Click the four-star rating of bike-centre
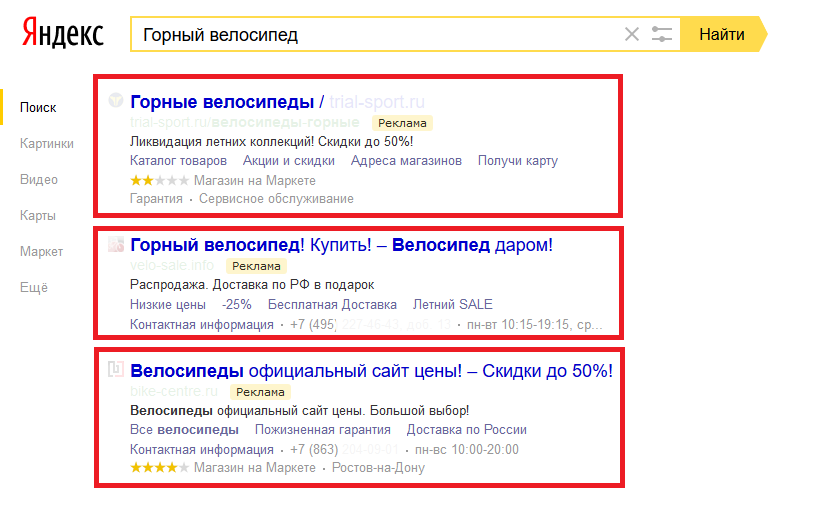The height and width of the screenshot is (511, 837). tap(159, 468)
